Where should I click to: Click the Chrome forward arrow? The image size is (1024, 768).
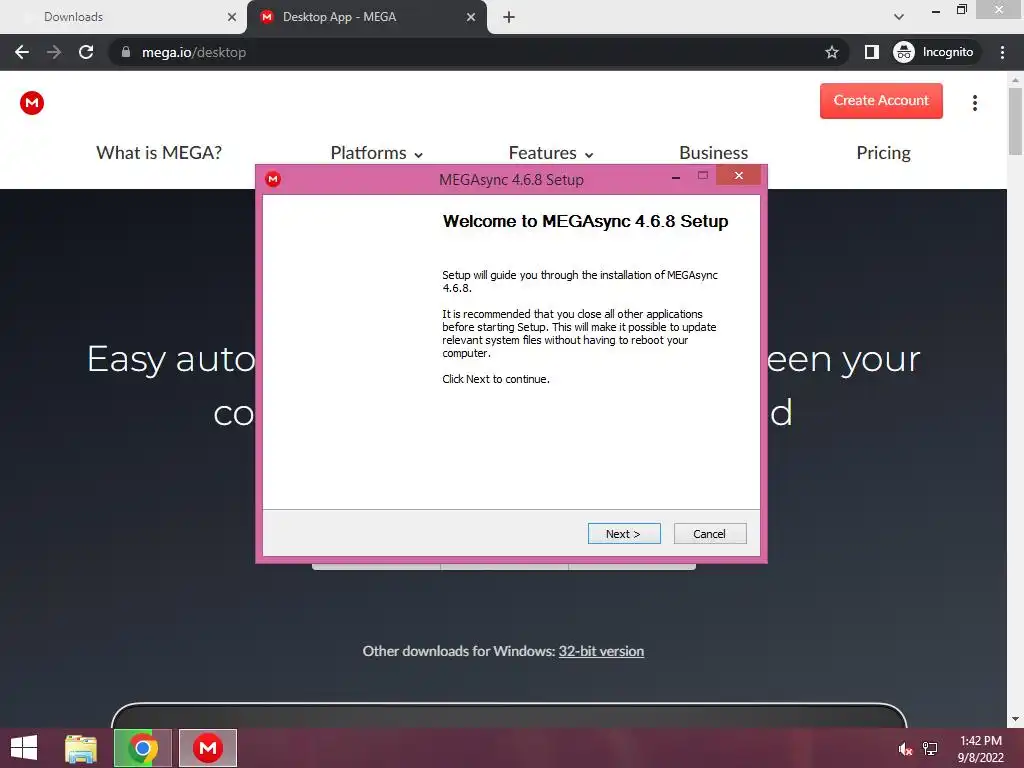[x=54, y=52]
